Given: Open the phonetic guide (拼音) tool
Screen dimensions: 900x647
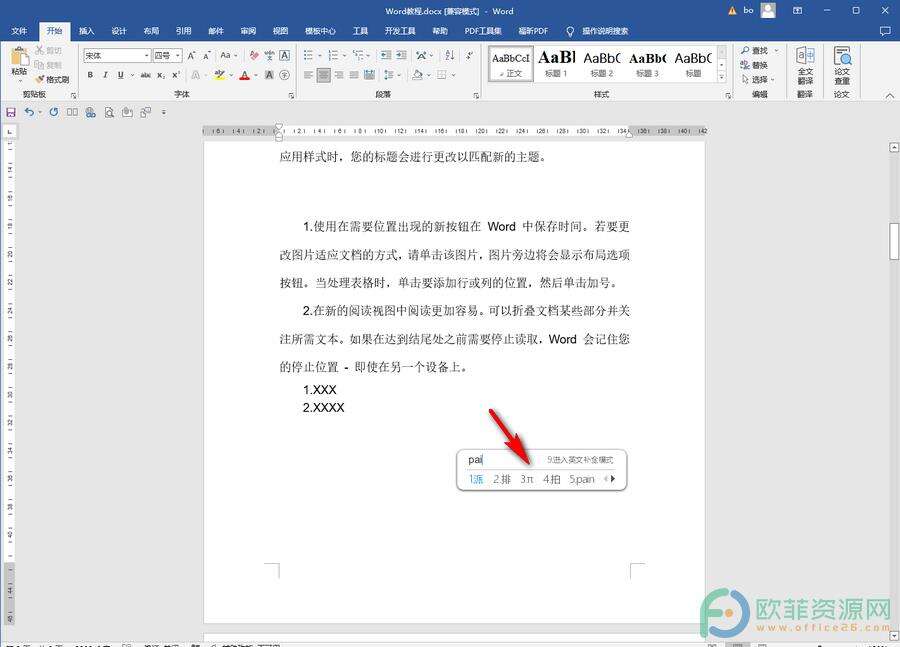Looking at the screenshot, I should point(269,56).
